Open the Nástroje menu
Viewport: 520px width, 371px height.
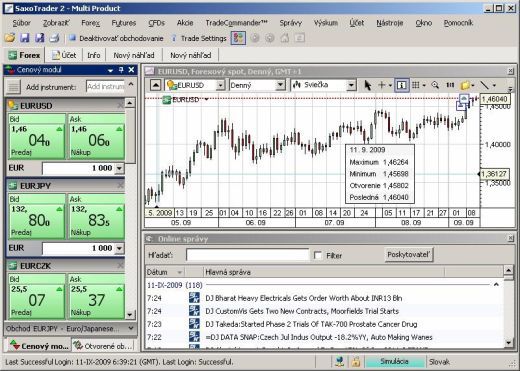[390, 23]
